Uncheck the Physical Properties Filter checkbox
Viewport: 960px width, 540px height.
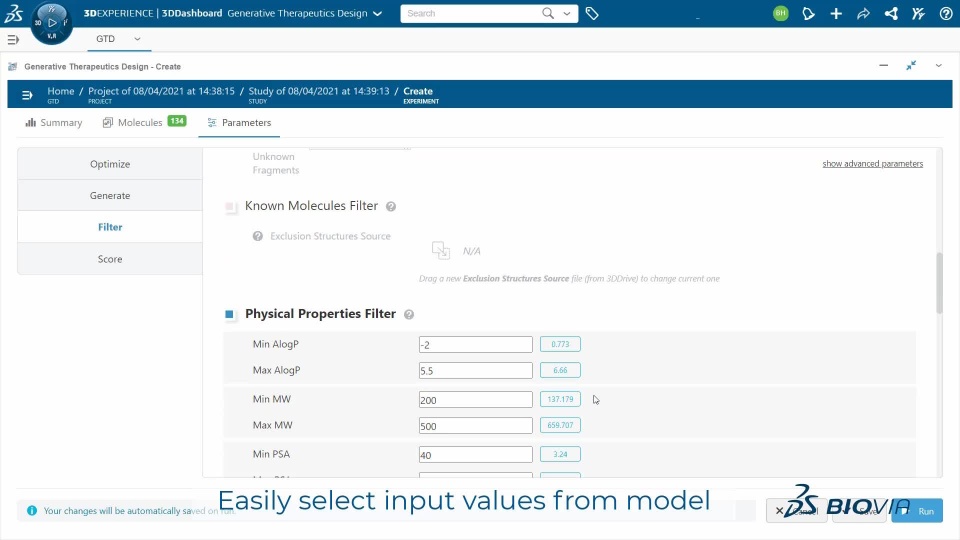click(x=230, y=314)
